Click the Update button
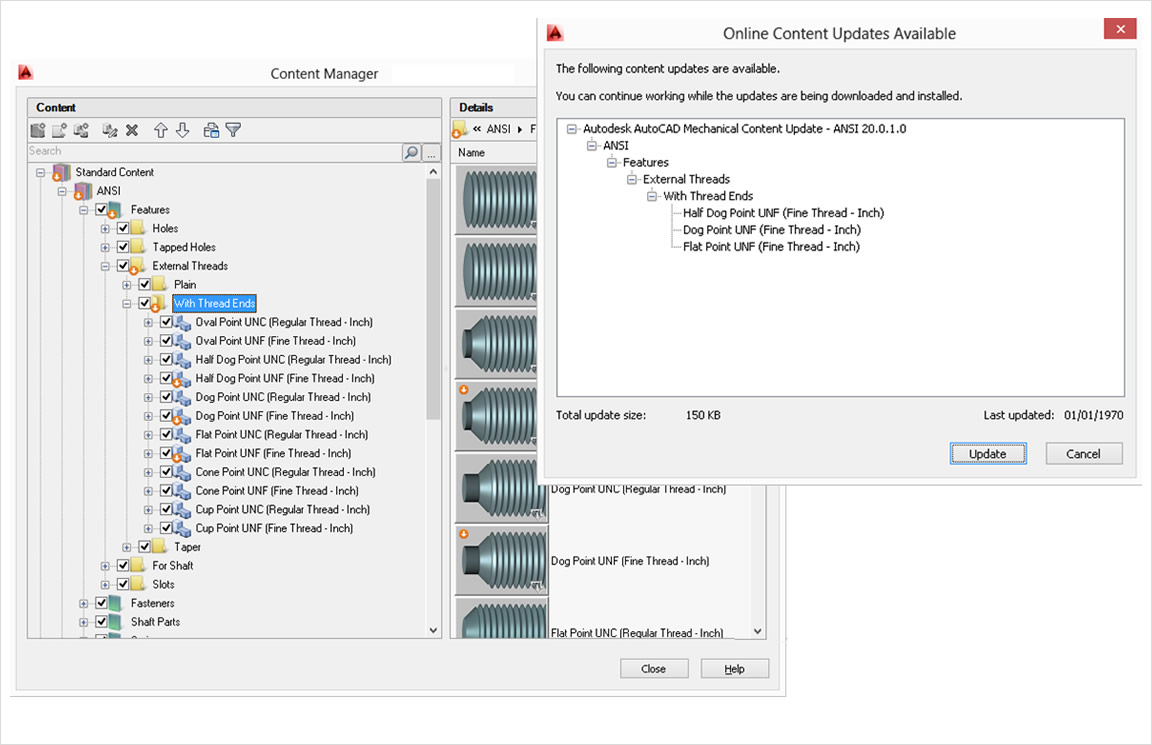Image resolution: width=1152 pixels, height=745 pixels. pyautogui.click(x=987, y=454)
